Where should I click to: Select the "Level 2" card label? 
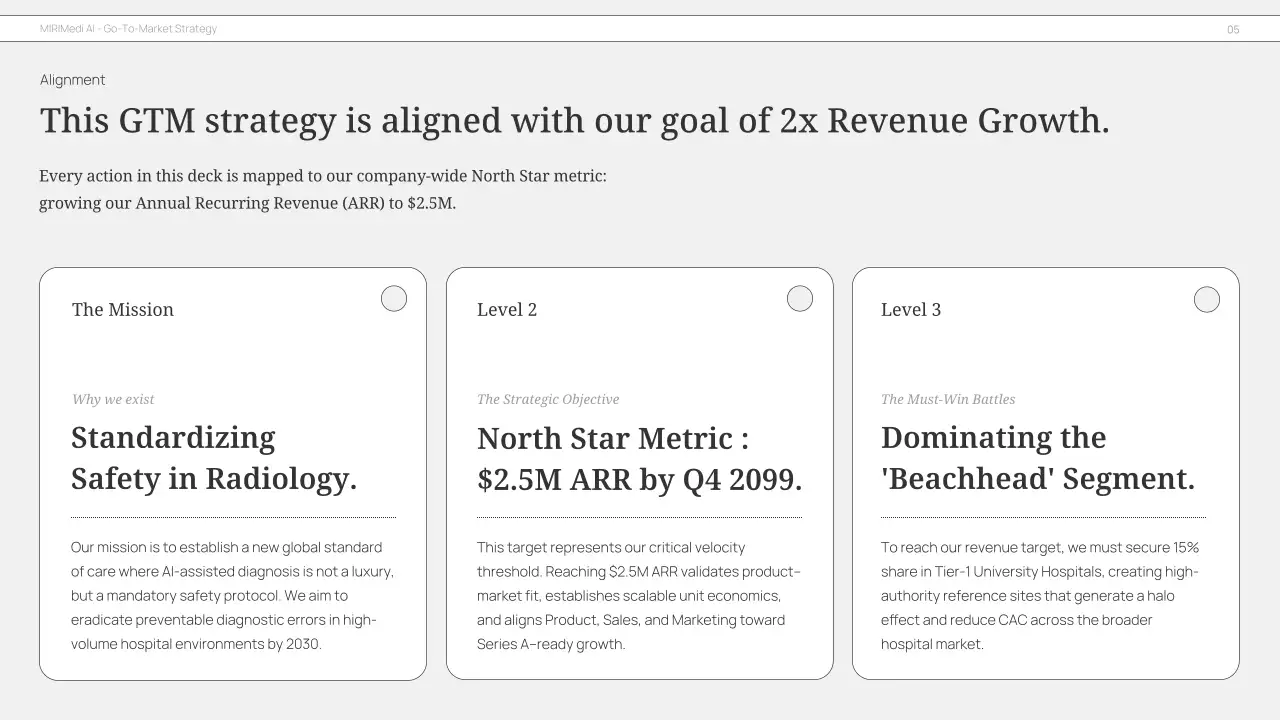click(x=507, y=310)
